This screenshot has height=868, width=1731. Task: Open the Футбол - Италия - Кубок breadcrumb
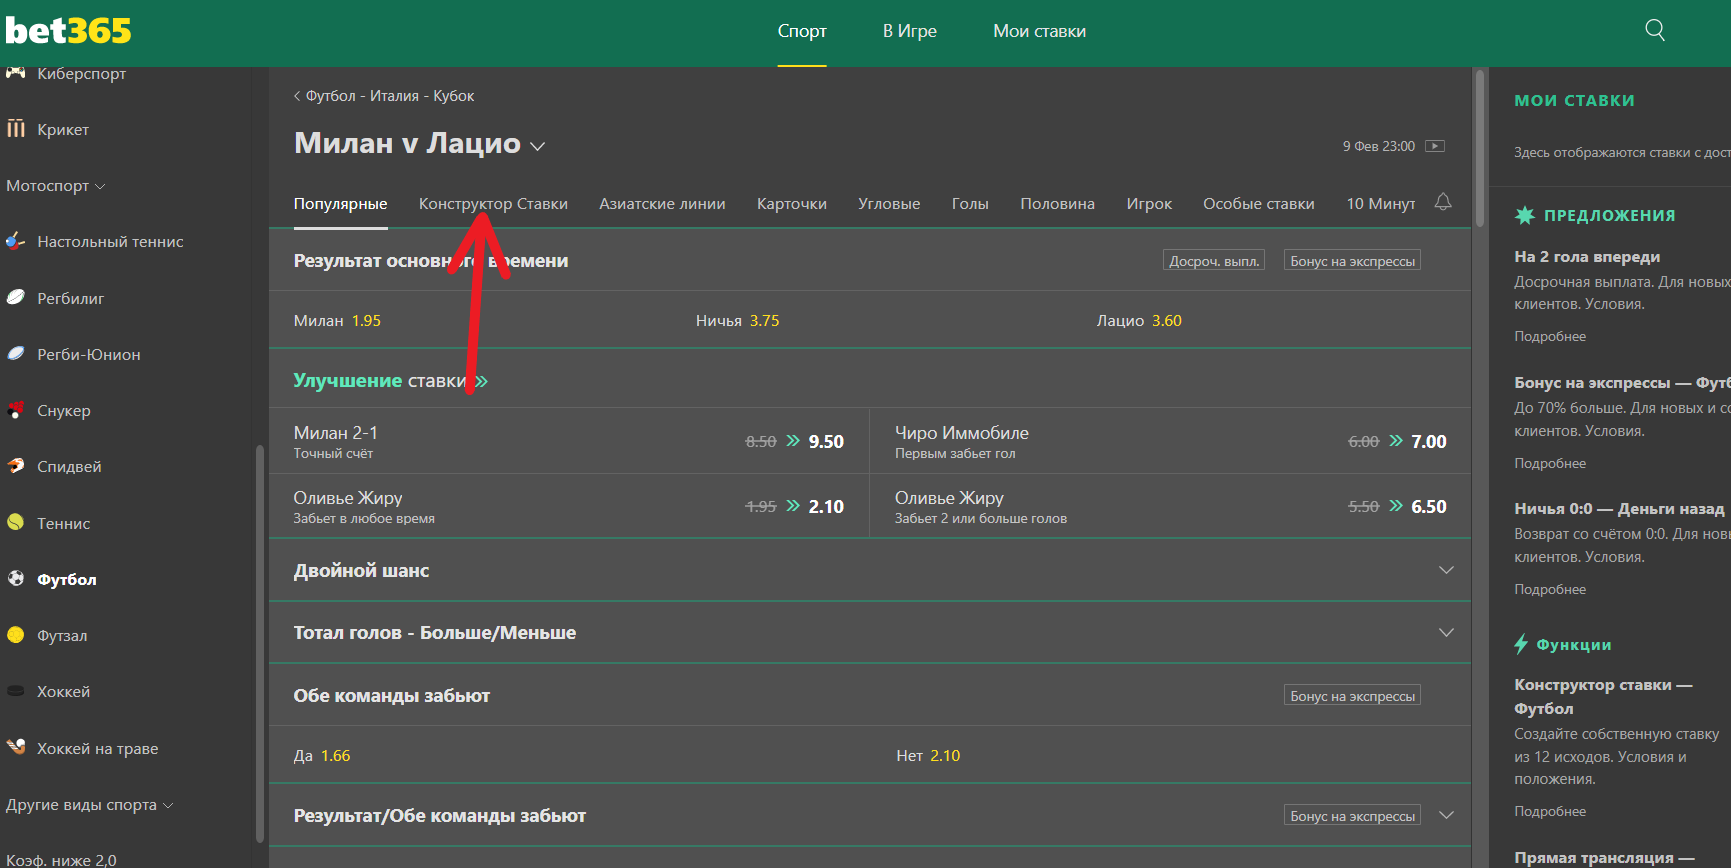tap(390, 96)
